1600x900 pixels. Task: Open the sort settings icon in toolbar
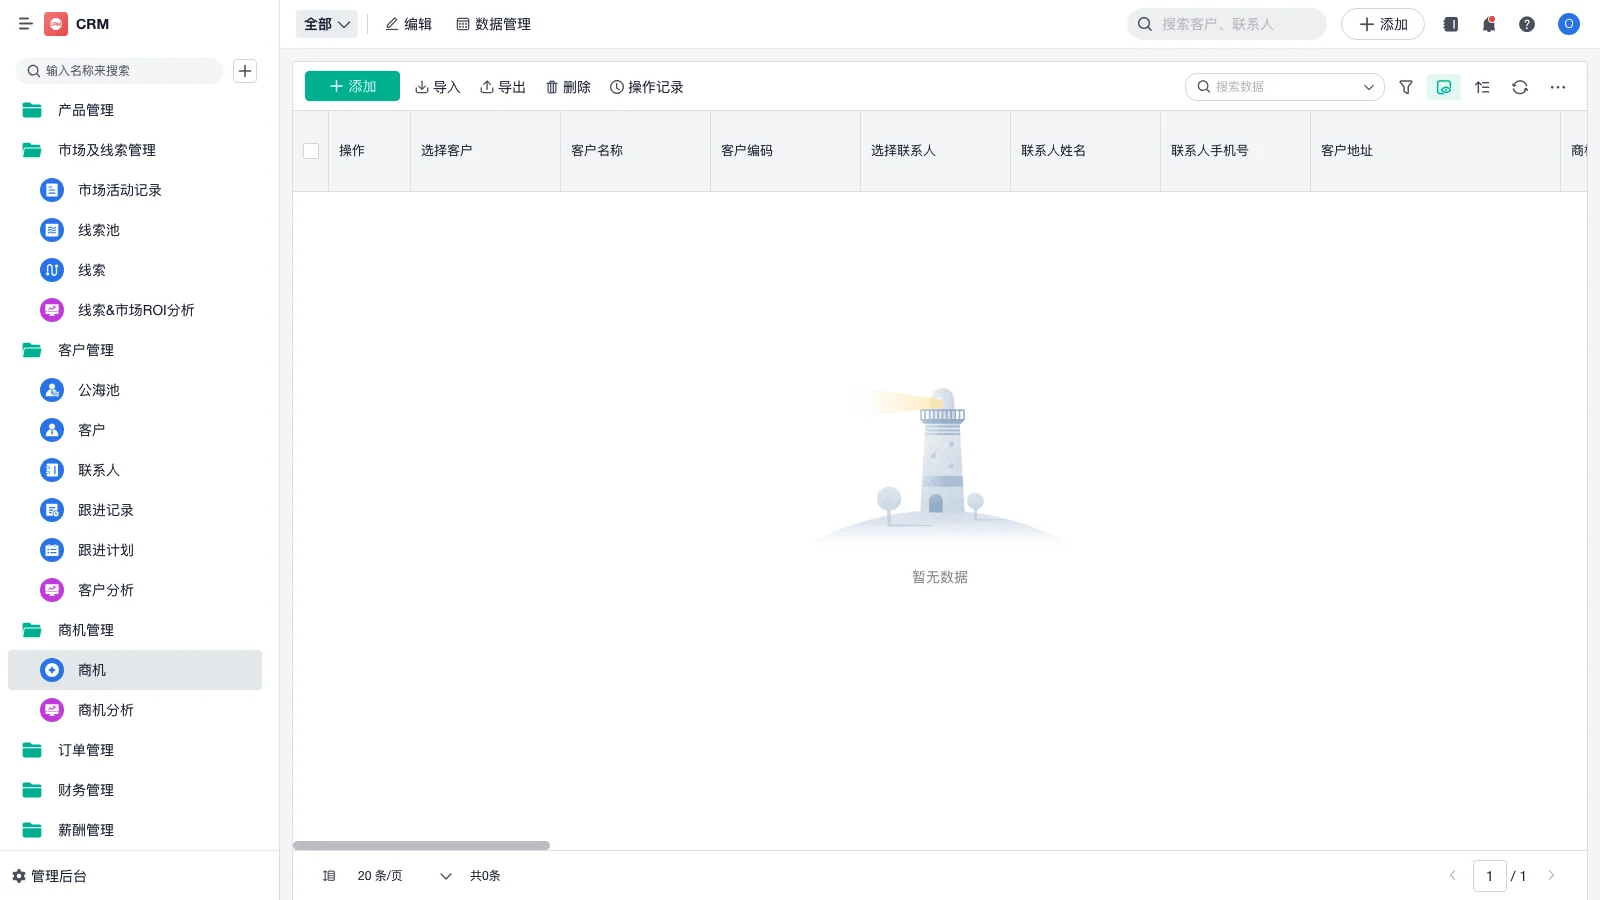pyautogui.click(x=1482, y=87)
